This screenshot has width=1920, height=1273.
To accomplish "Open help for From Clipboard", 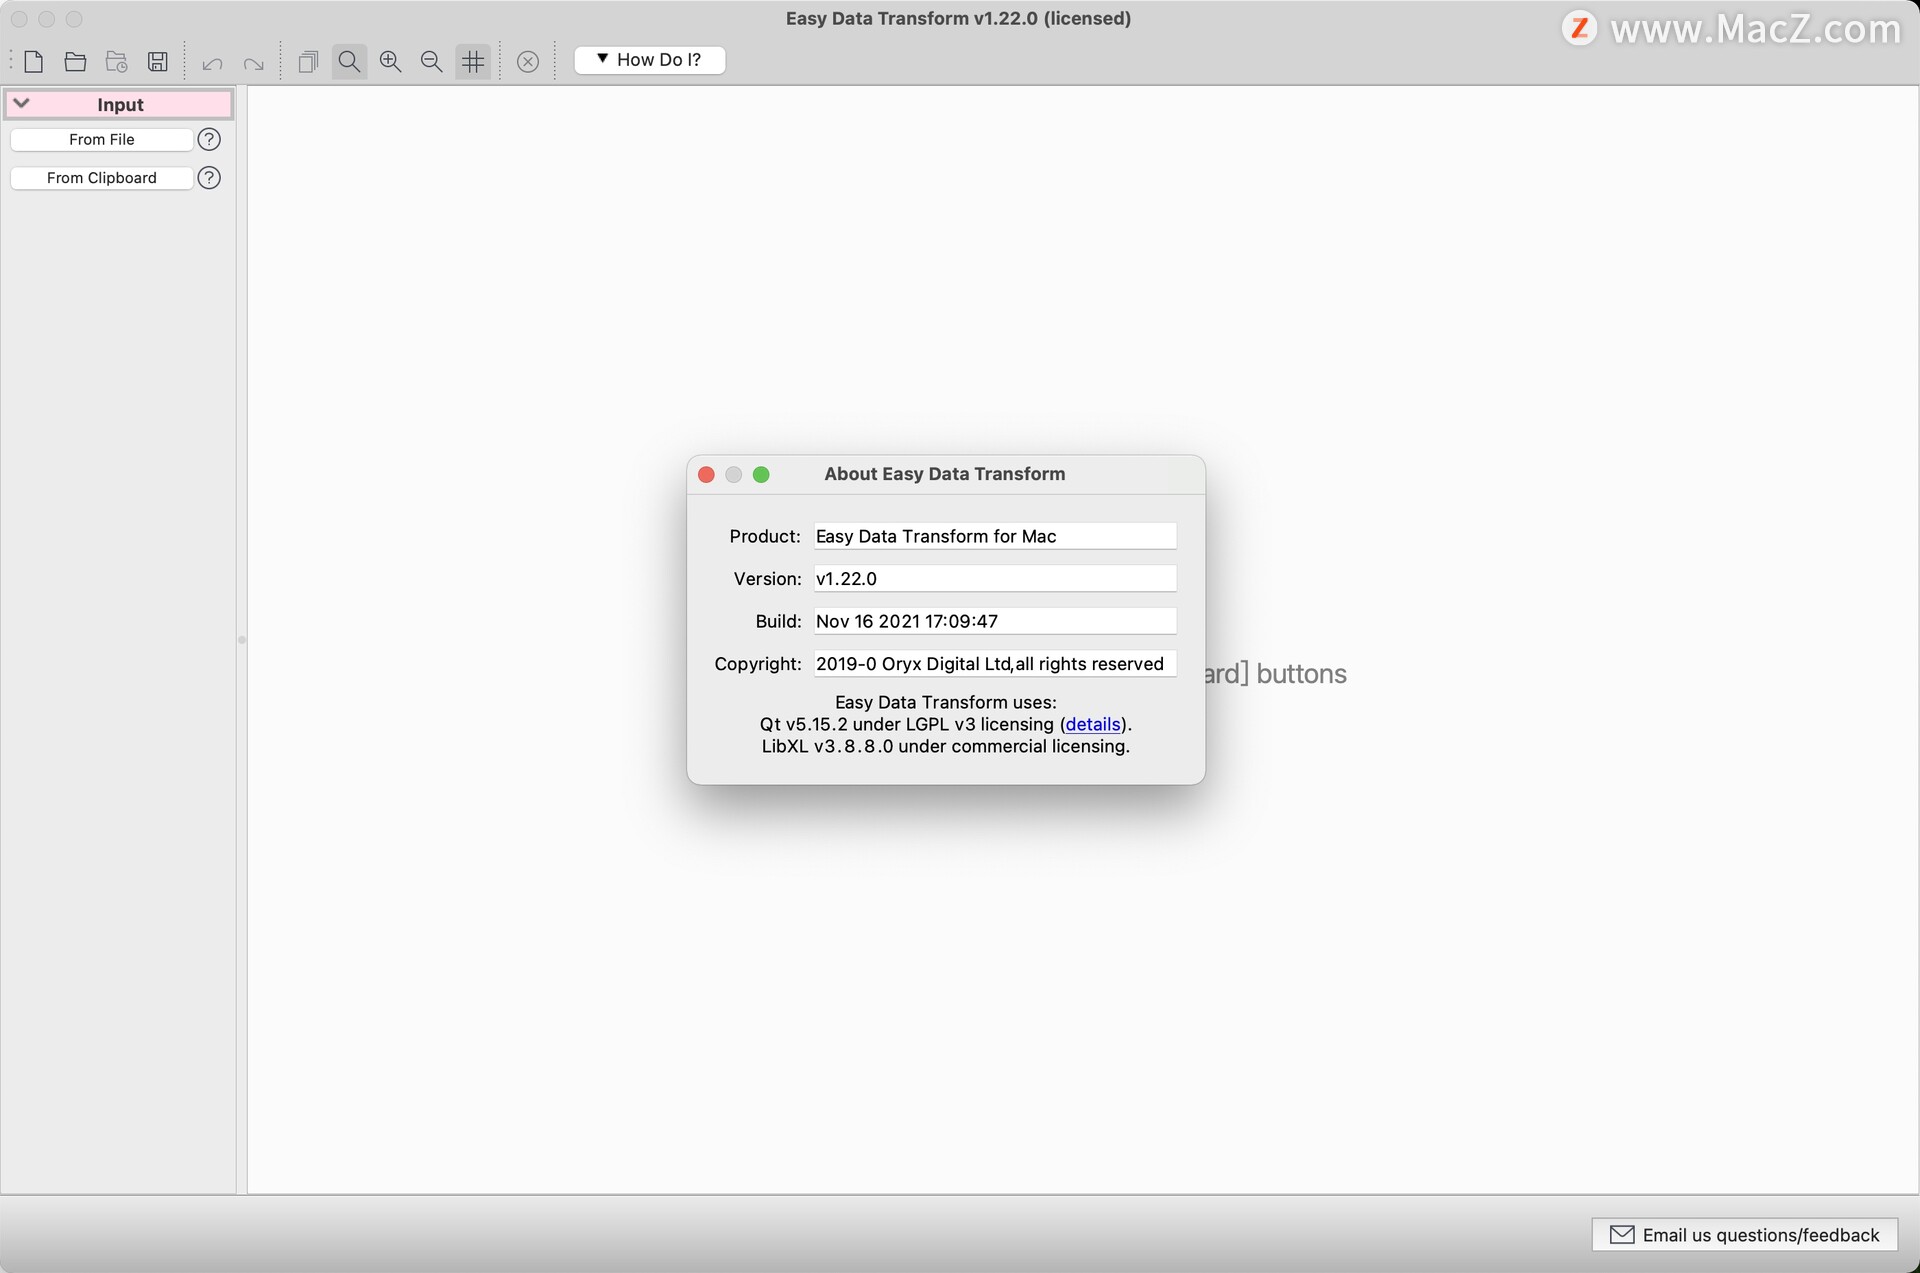I will point(209,177).
